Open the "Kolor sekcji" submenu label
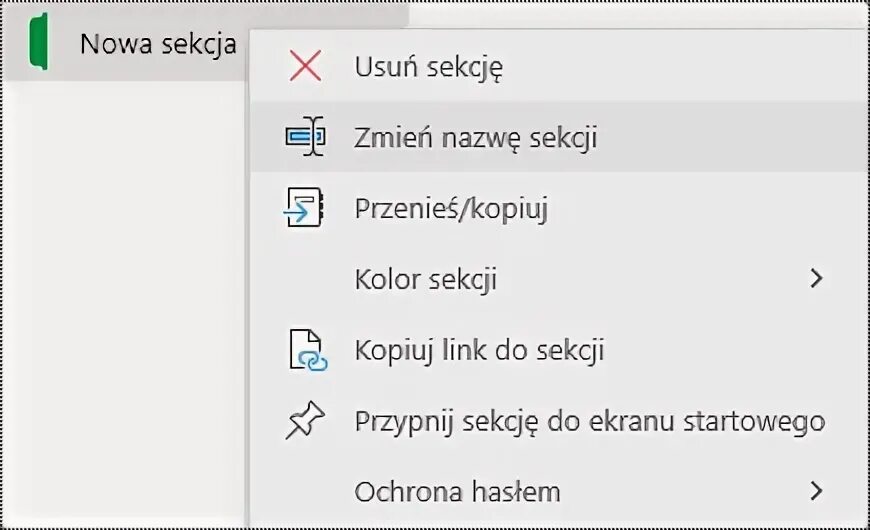 (x=426, y=279)
